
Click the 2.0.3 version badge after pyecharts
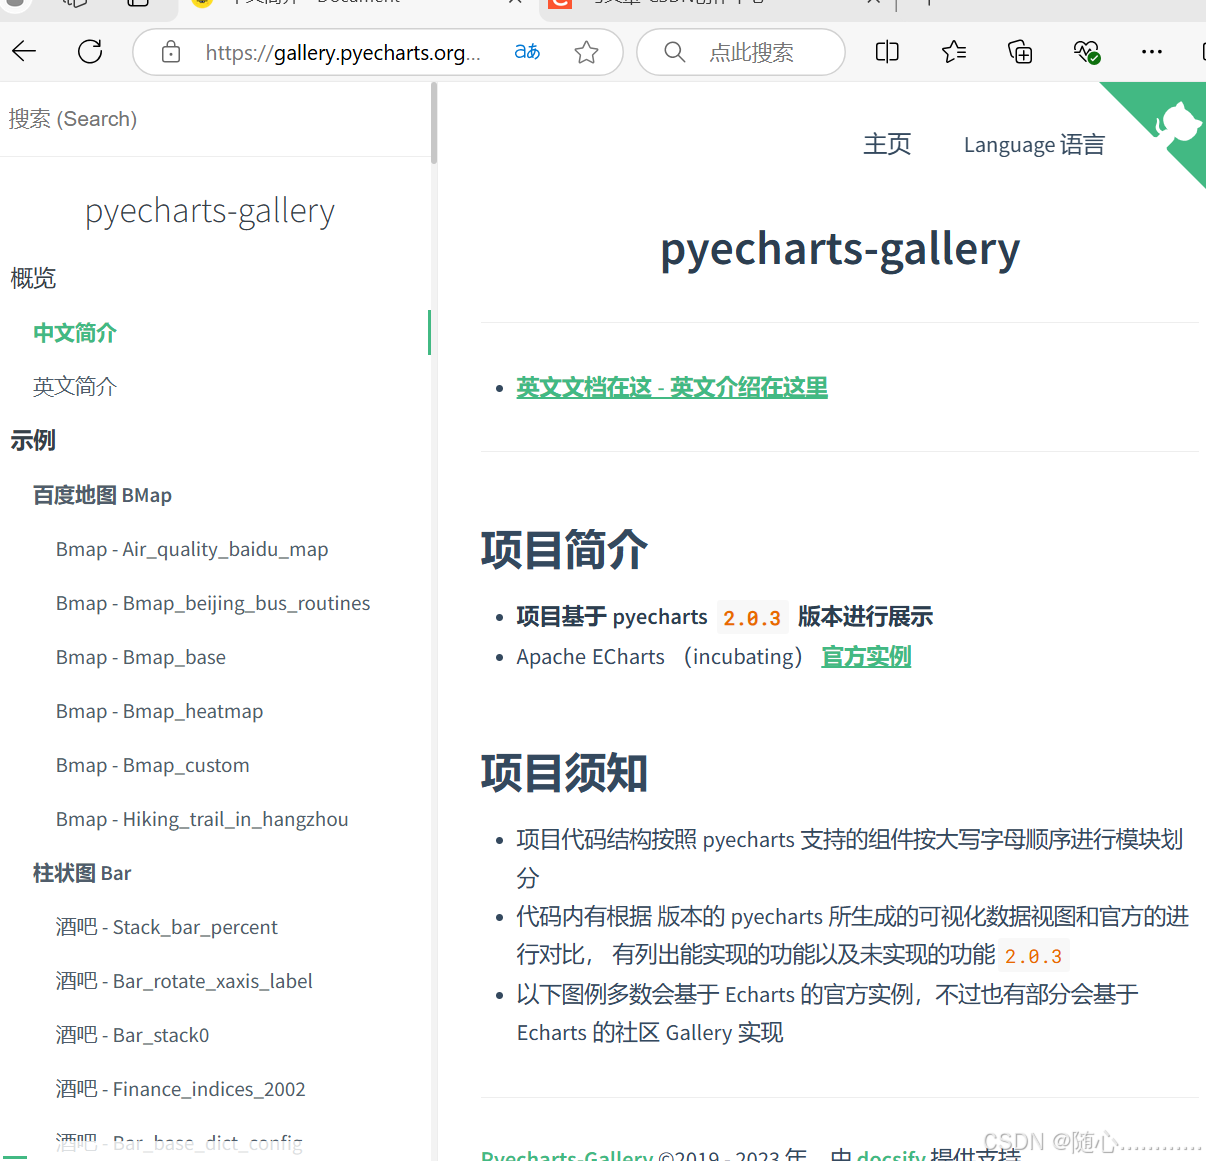point(752,618)
